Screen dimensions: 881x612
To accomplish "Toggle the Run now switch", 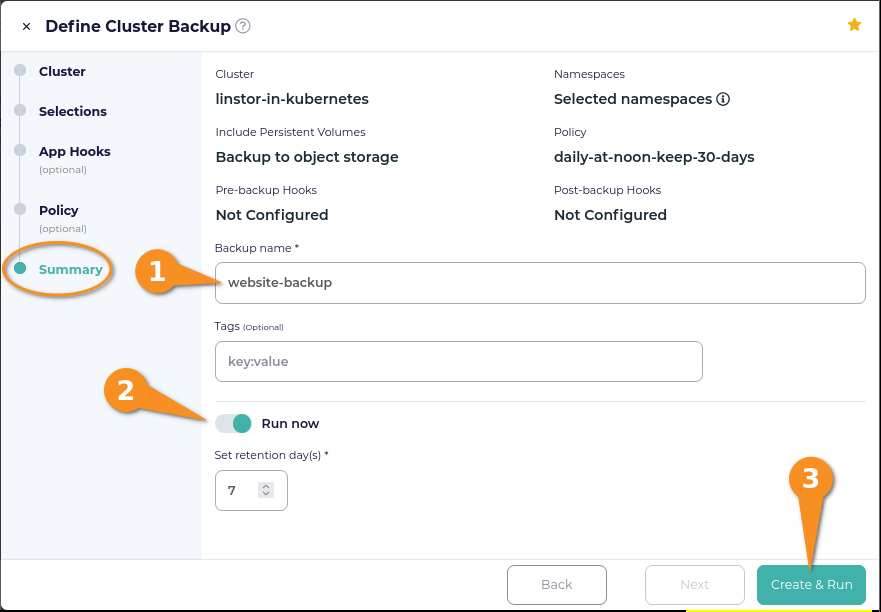I will 233,424.
